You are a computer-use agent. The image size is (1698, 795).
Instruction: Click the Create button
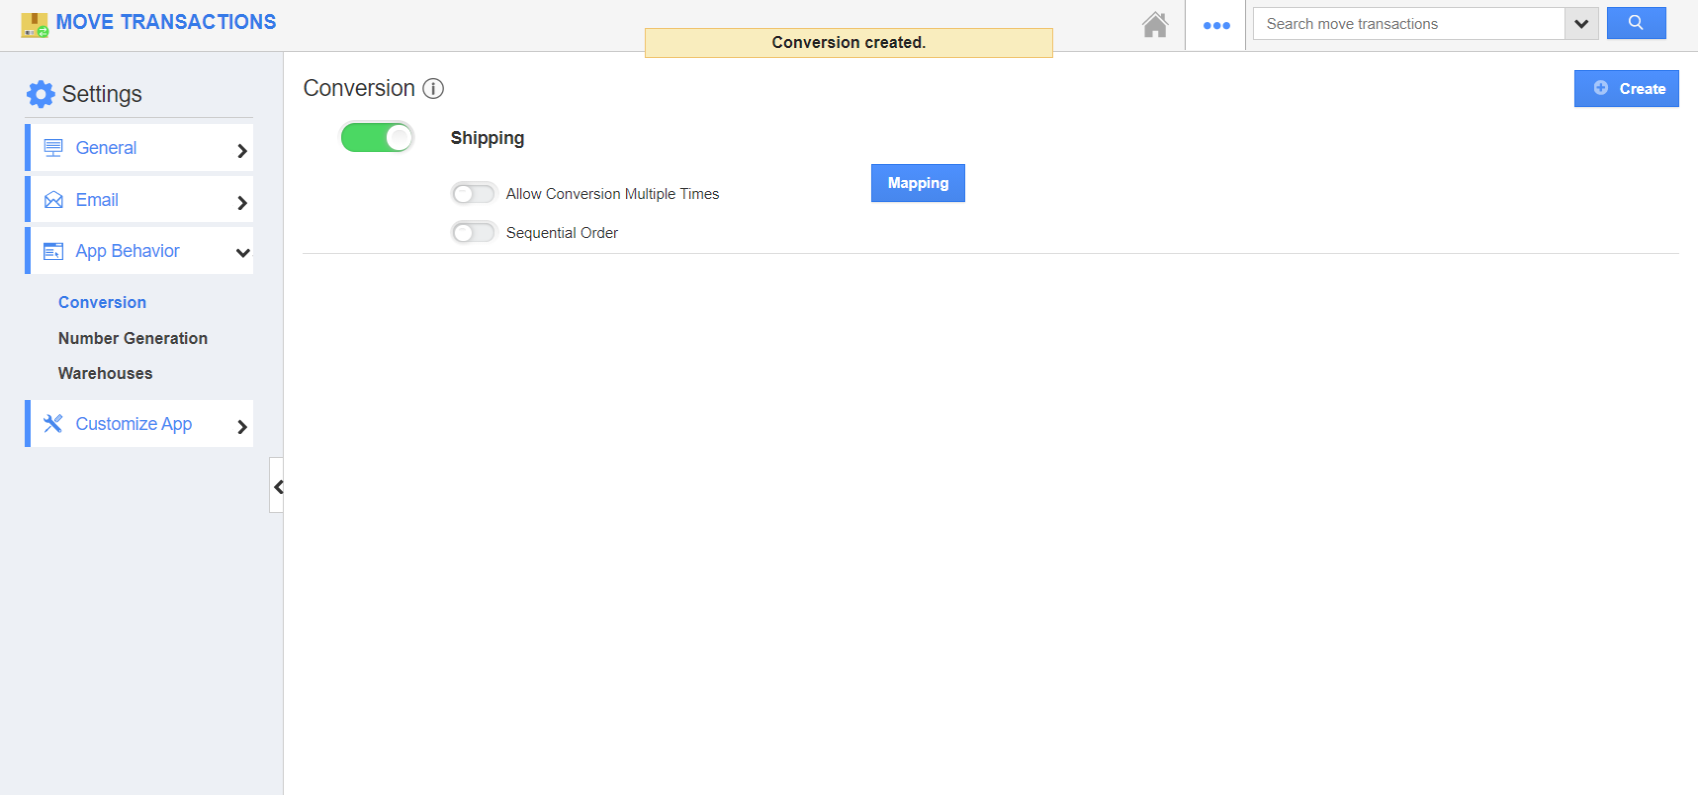pos(1626,88)
